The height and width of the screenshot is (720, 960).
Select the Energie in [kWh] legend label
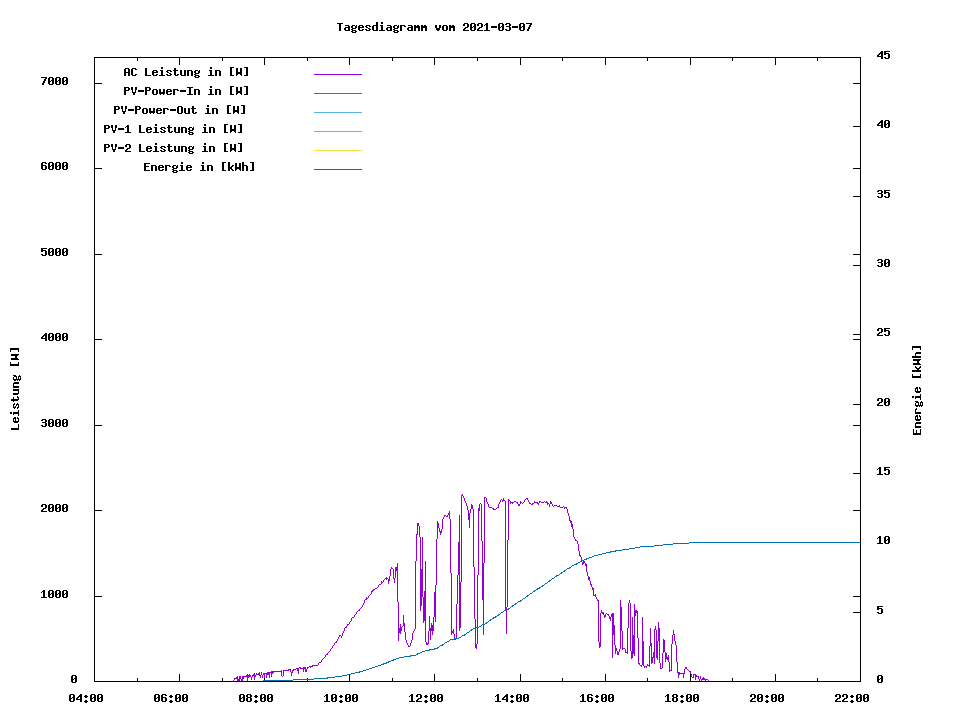[199, 167]
